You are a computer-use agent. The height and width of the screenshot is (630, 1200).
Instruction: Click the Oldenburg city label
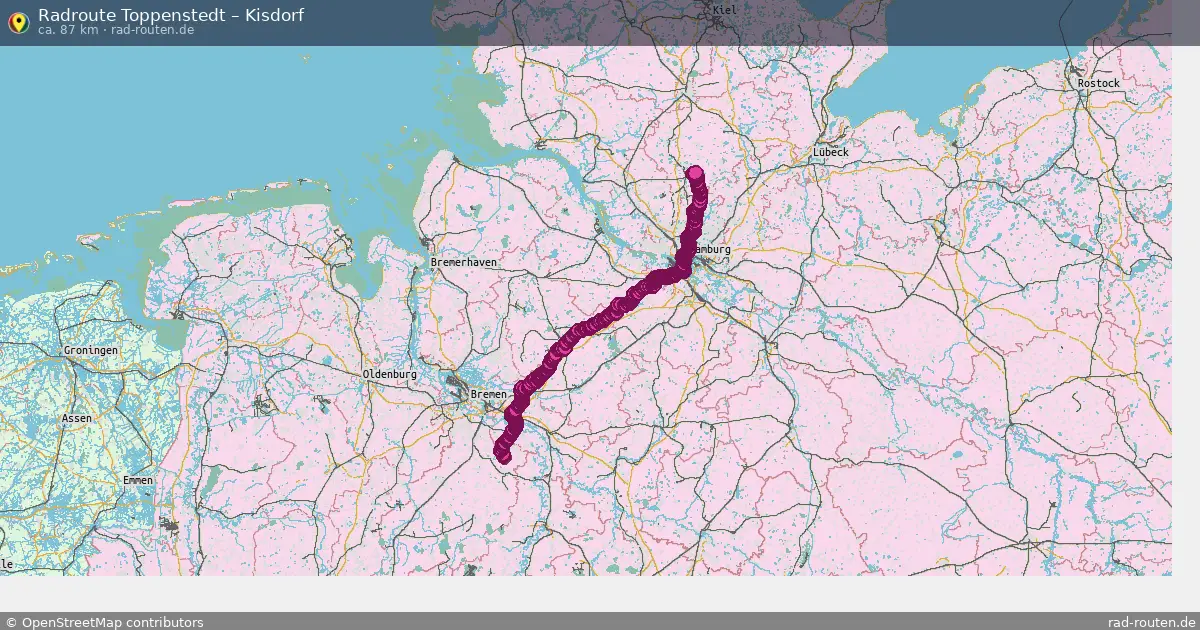click(389, 374)
